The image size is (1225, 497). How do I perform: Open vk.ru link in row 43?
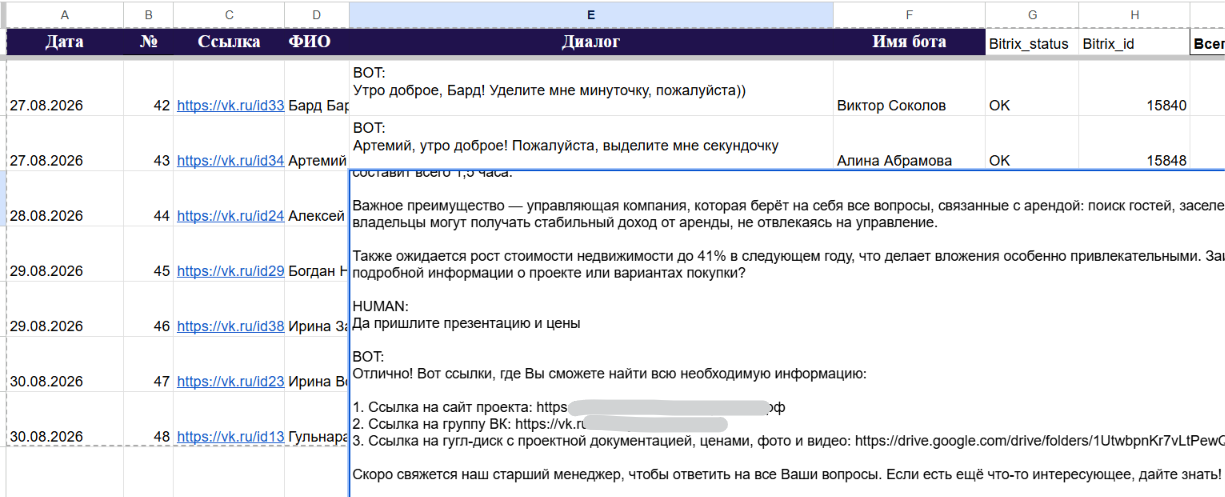tap(231, 160)
